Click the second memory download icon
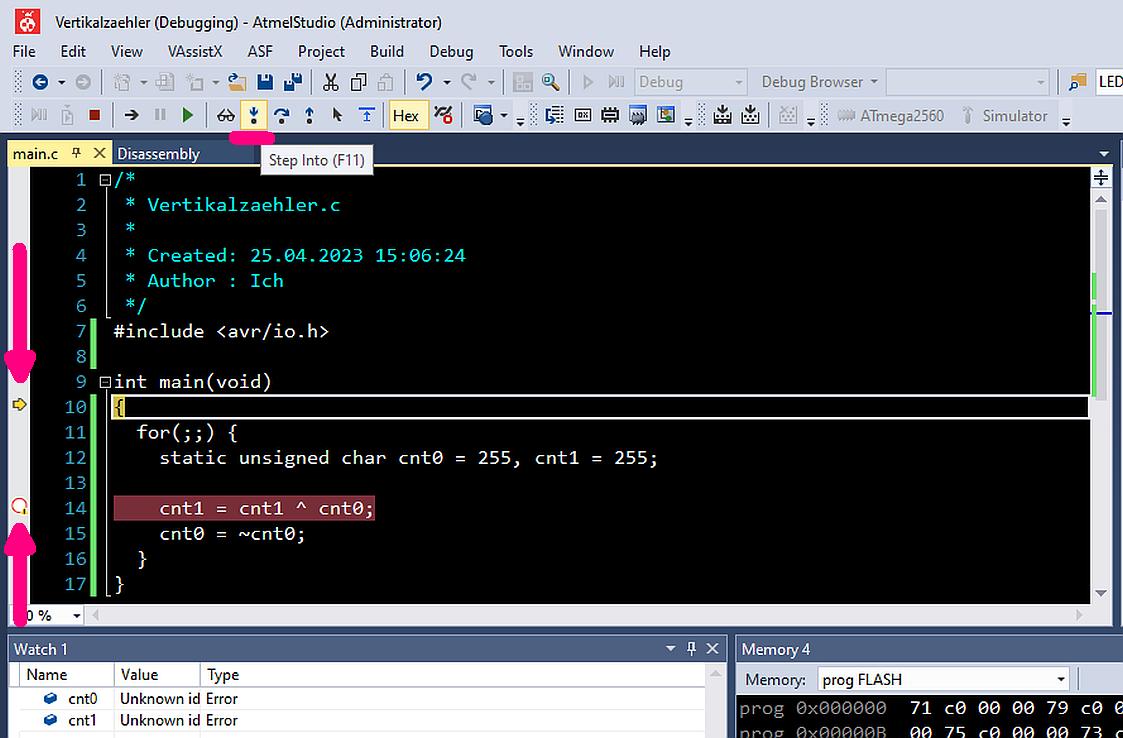 [750, 115]
